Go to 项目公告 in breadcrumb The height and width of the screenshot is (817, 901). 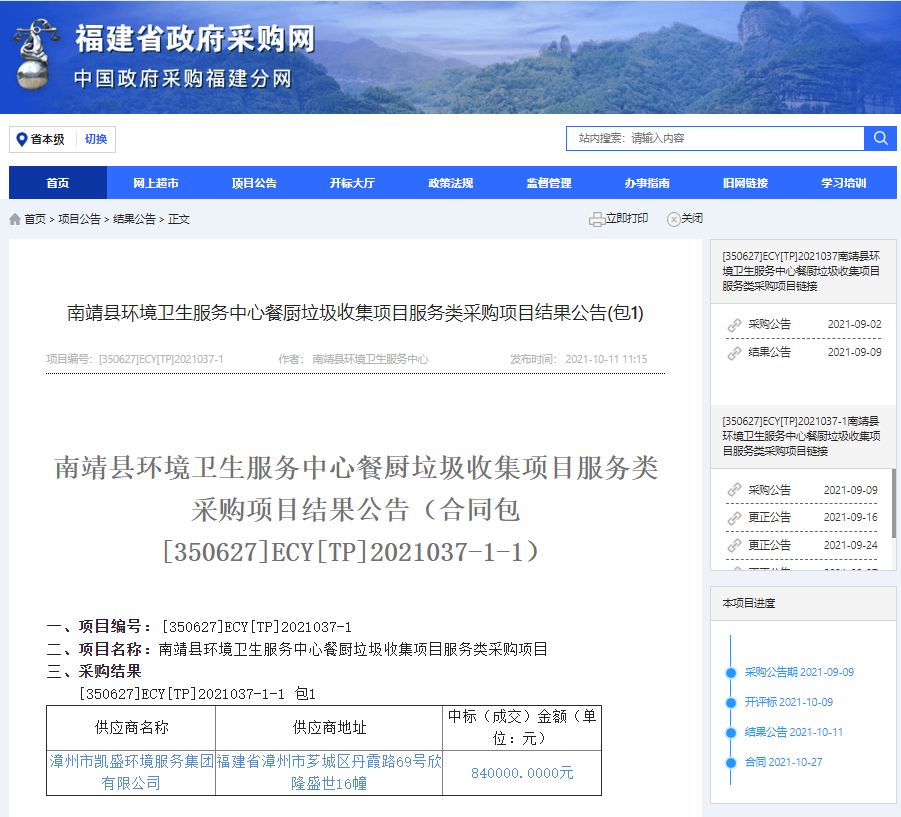[x=79, y=219]
